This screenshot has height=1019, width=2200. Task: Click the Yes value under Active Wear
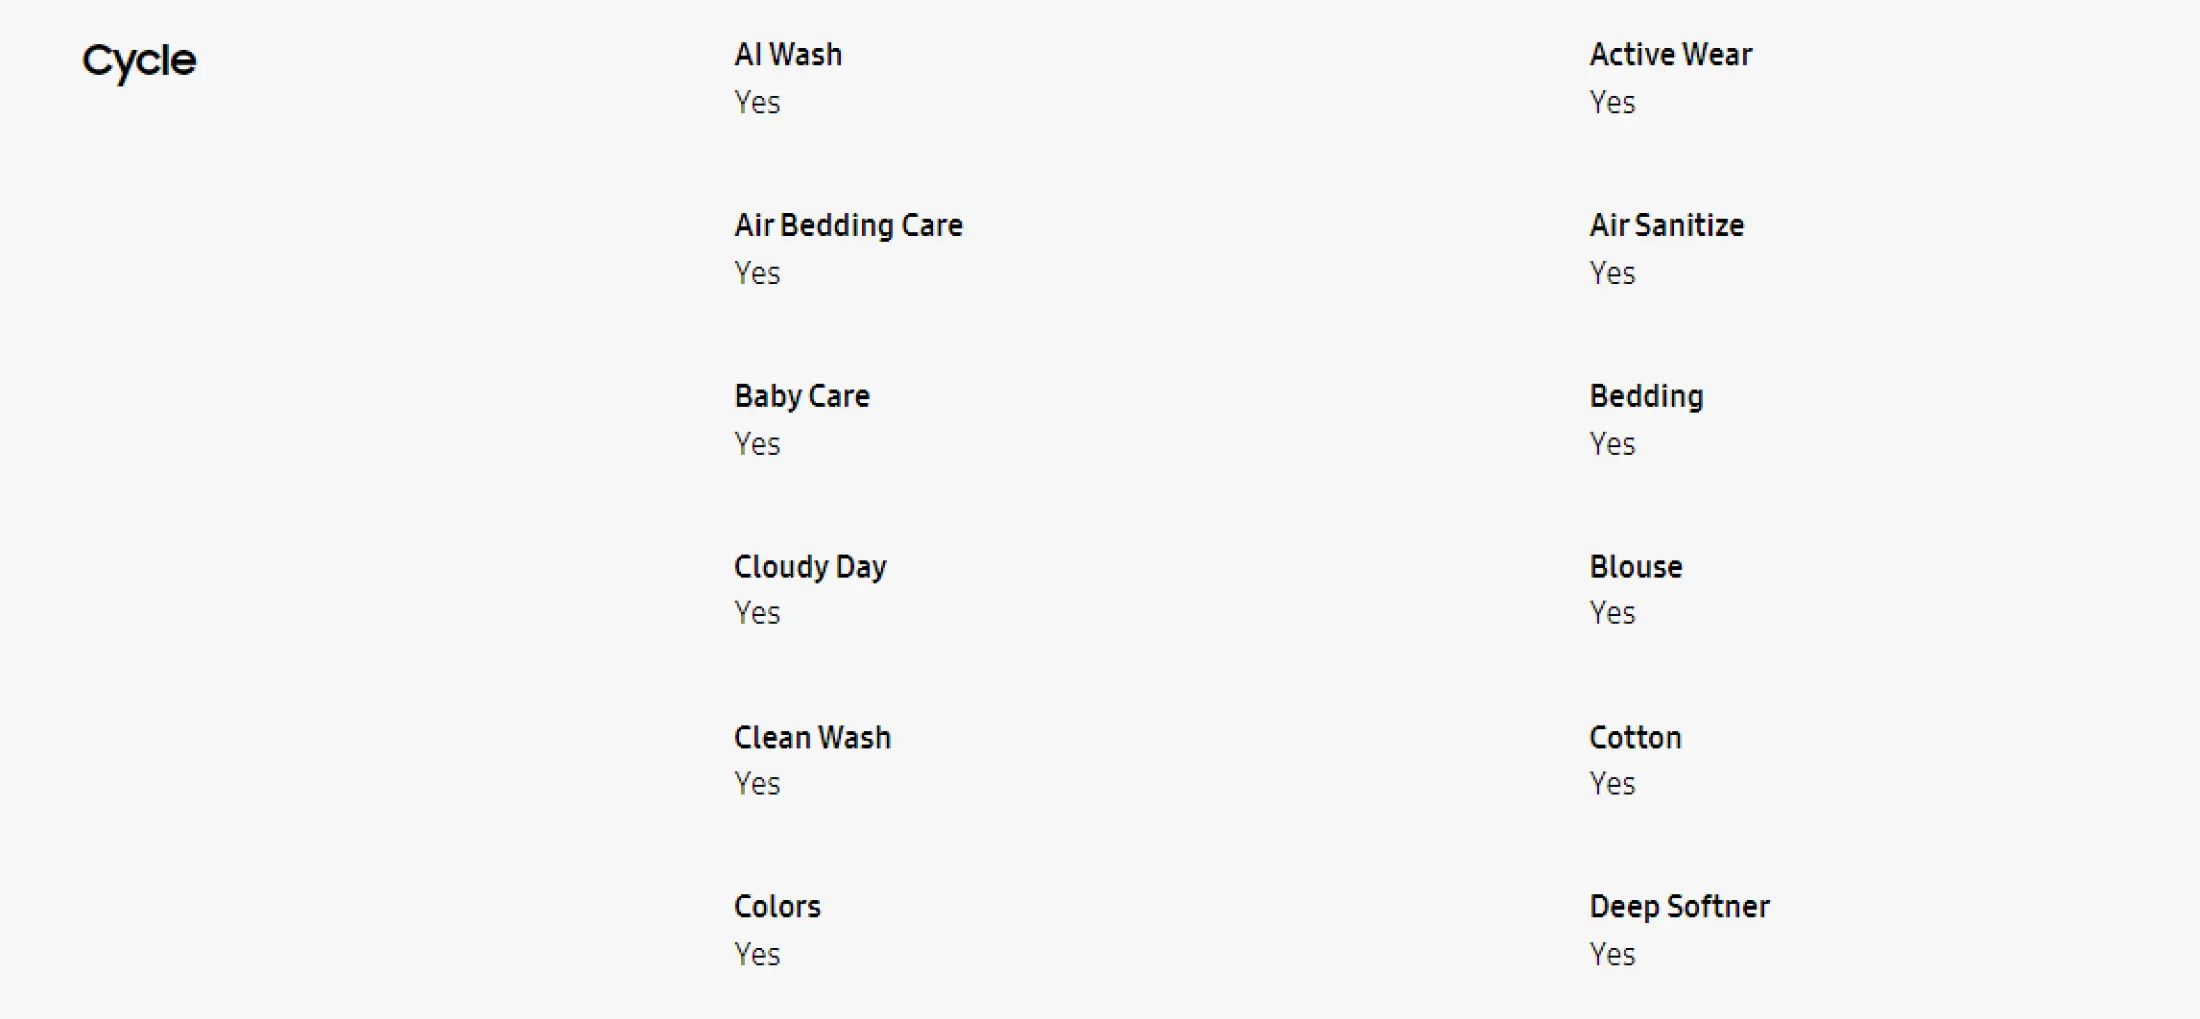[1613, 103]
